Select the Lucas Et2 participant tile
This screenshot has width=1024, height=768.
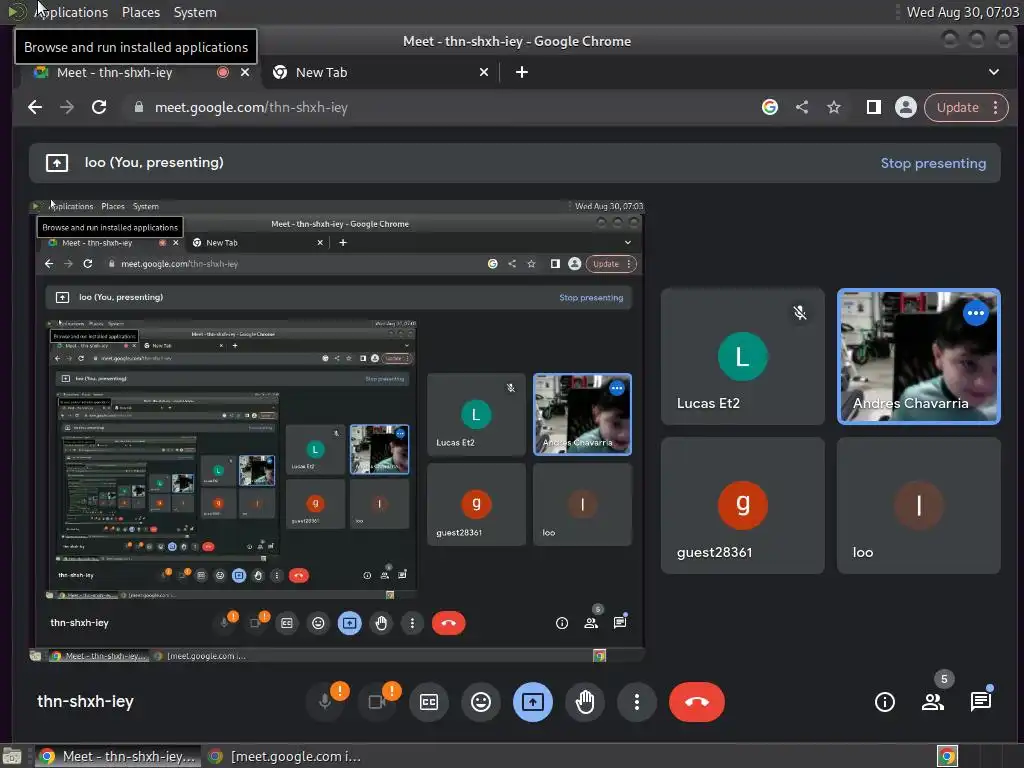coord(743,357)
